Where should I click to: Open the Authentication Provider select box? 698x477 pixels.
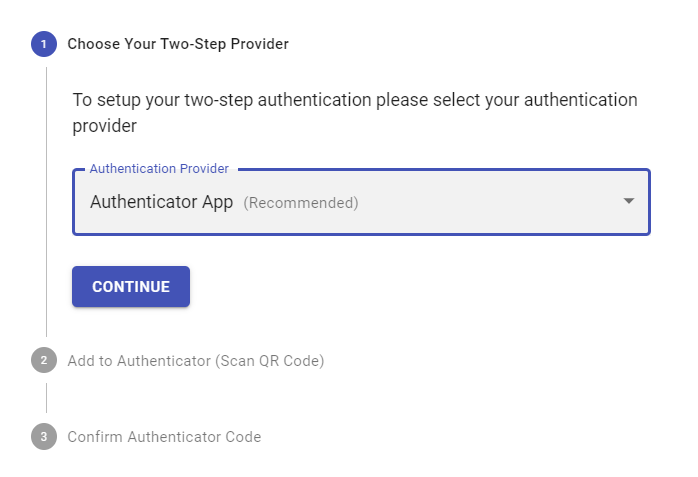coord(361,202)
